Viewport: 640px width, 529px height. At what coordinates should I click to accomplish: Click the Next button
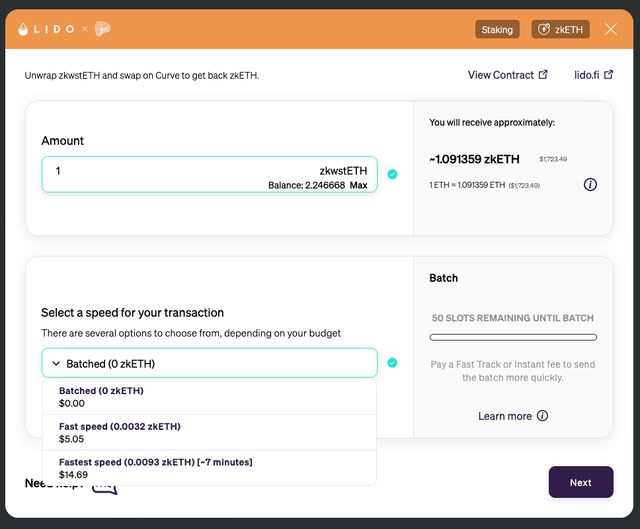pos(581,482)
